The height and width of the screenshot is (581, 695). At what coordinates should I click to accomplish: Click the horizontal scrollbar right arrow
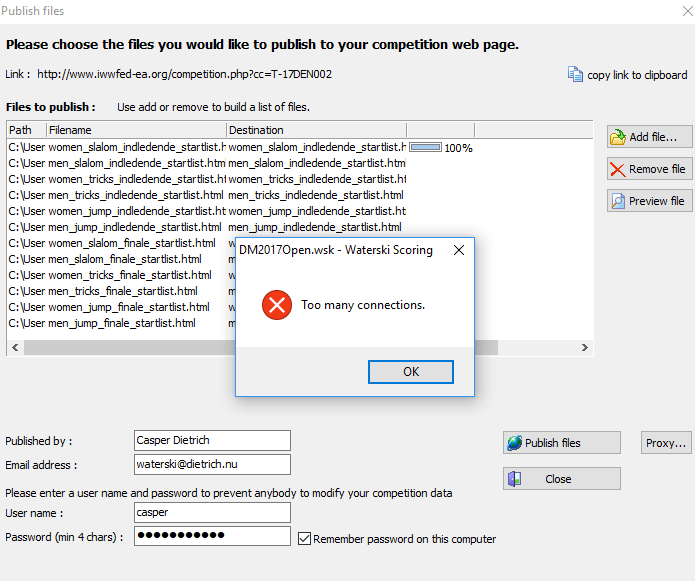(586, 348)
